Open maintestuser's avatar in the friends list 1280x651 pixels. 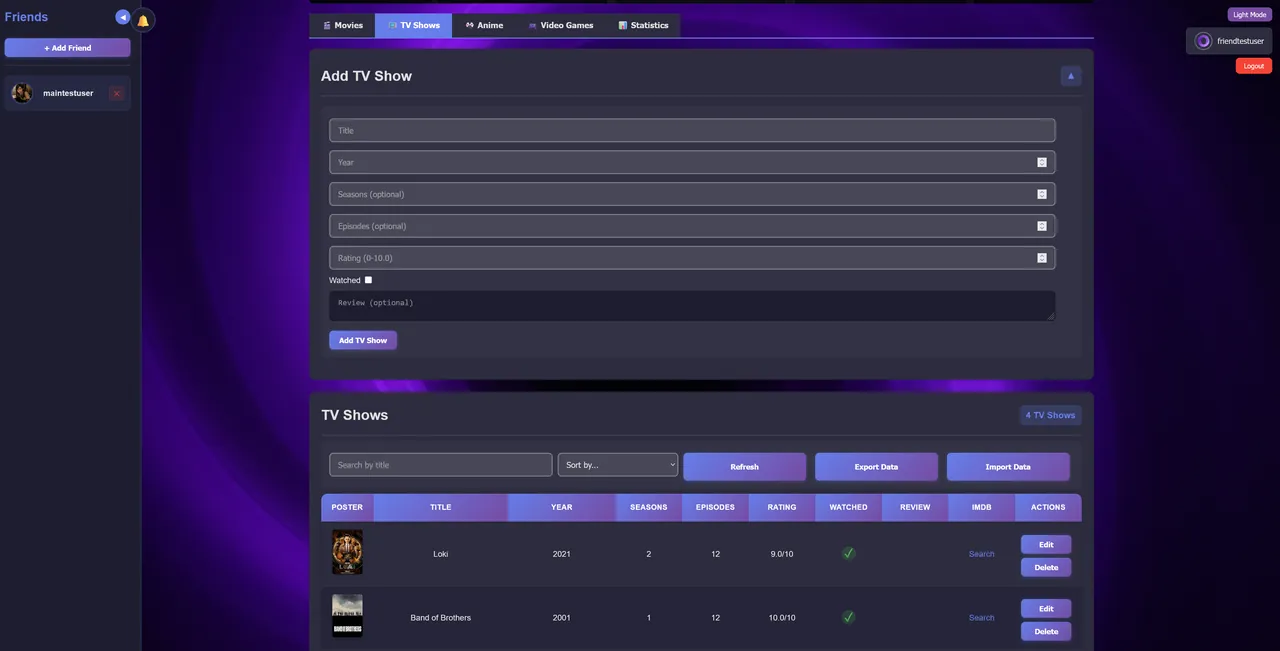(22, 93)
